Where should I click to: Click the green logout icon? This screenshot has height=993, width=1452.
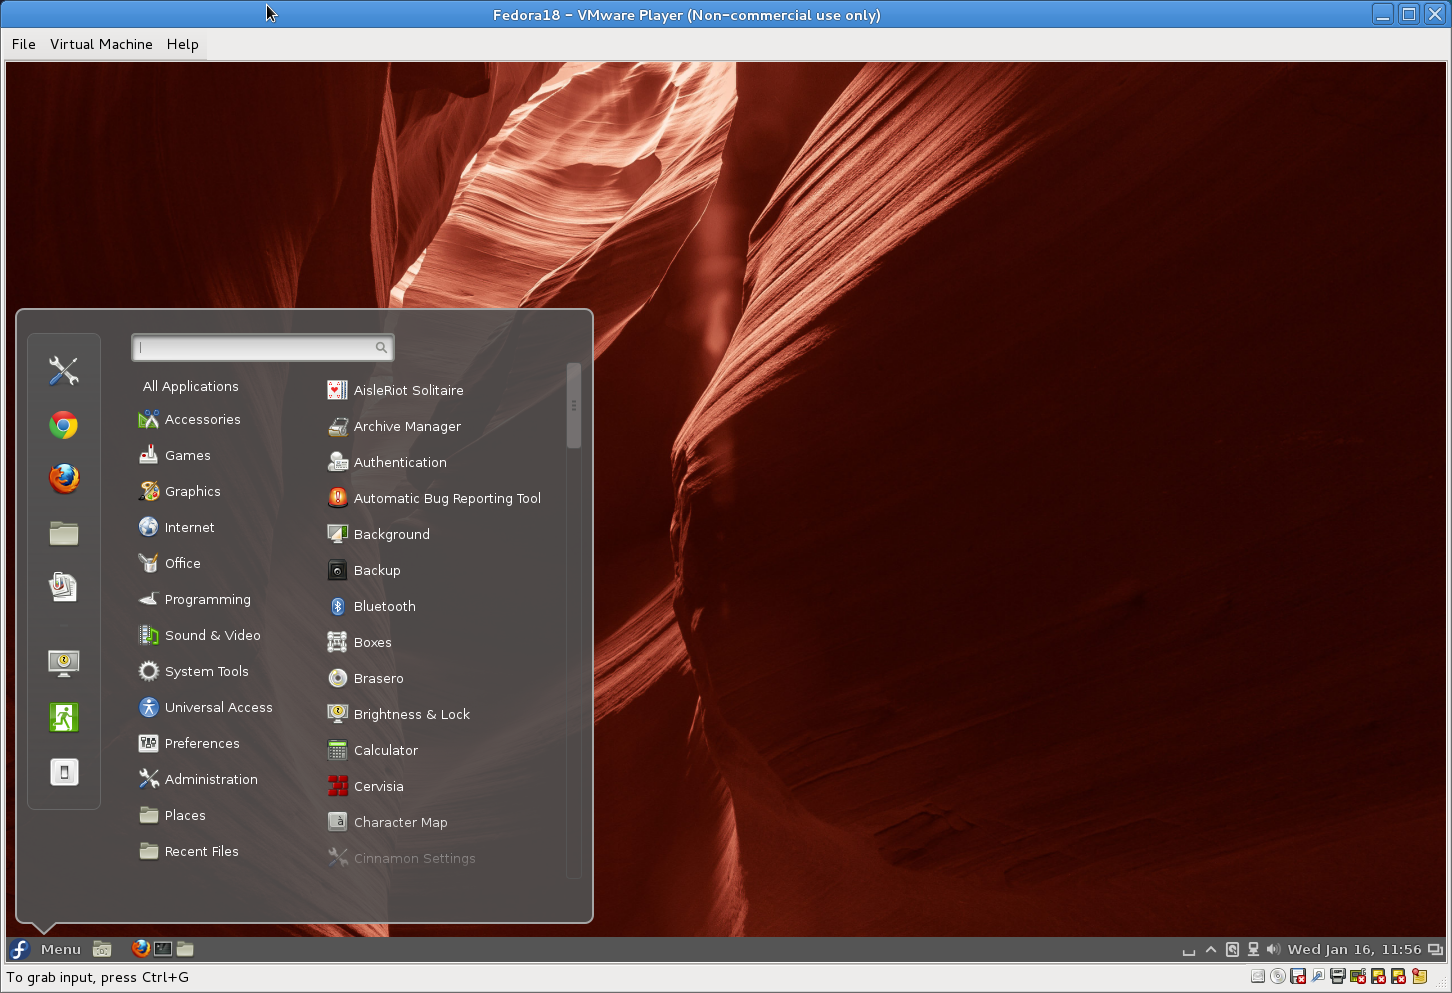tap(63, 717)
